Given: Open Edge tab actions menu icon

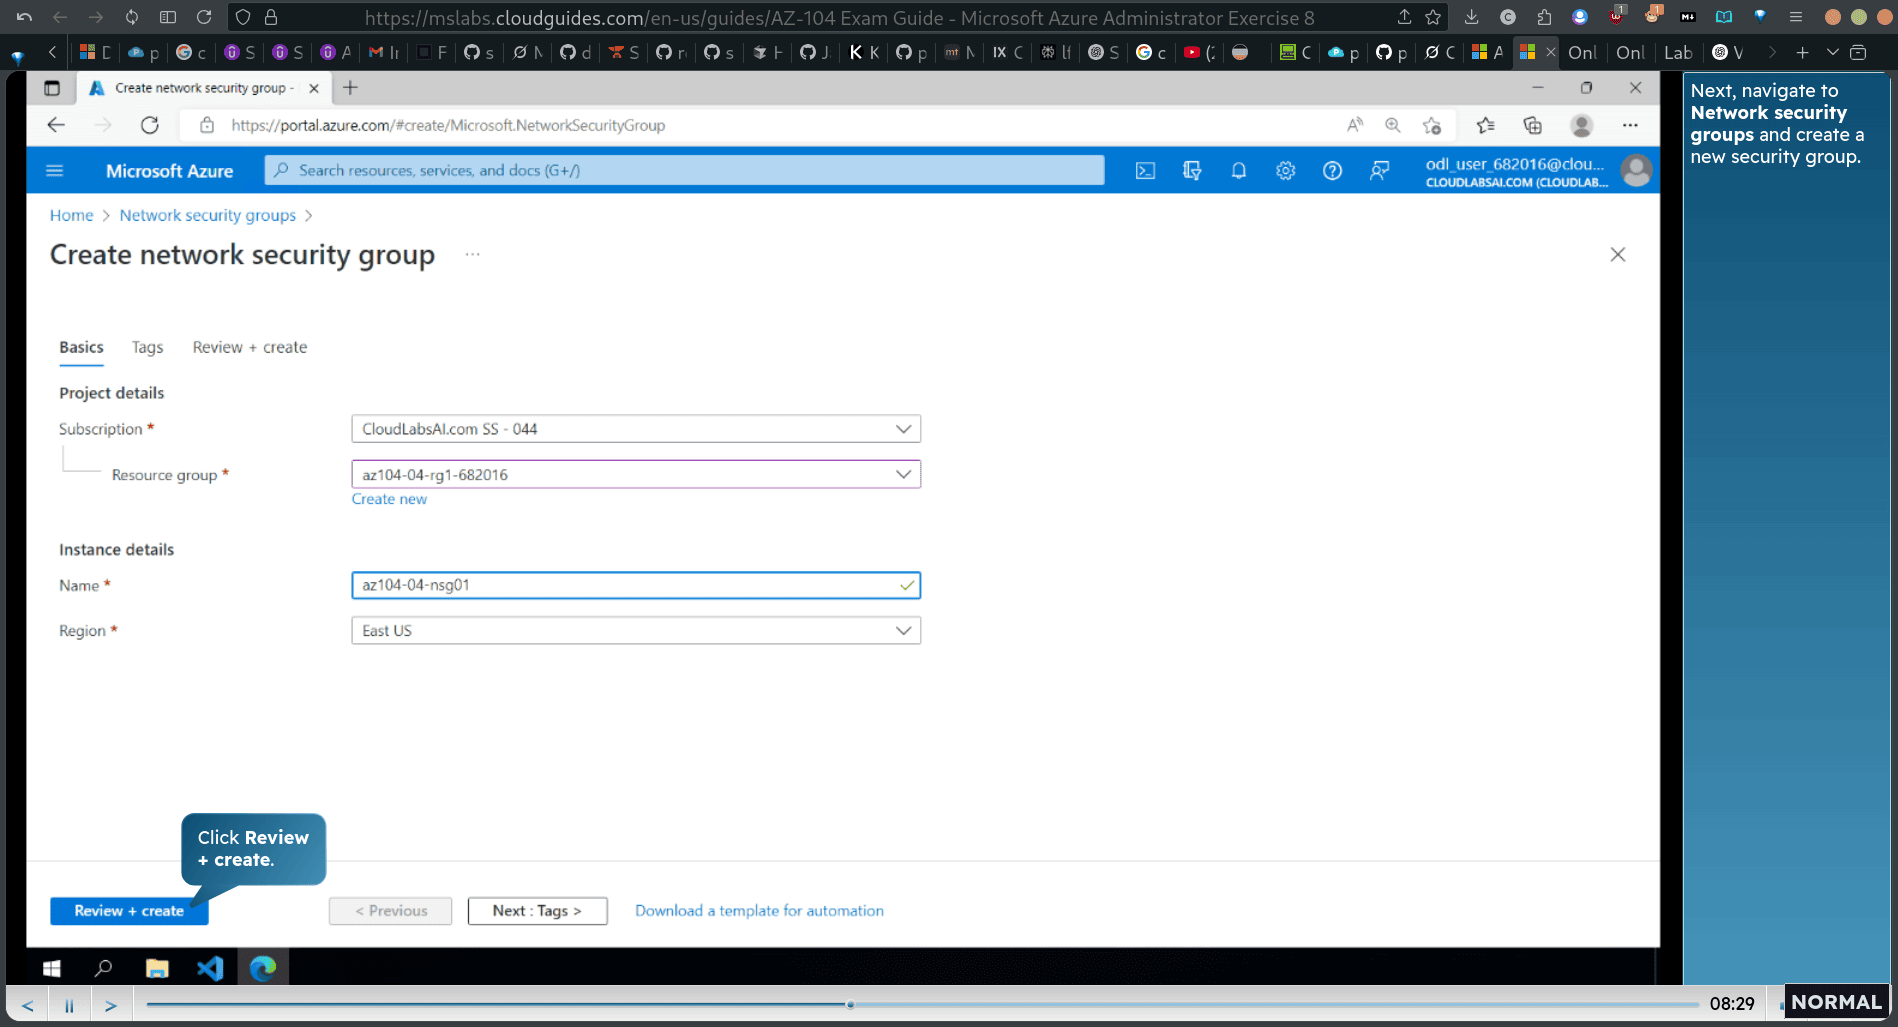Looking at the screenshot, I should pos(52,88).
